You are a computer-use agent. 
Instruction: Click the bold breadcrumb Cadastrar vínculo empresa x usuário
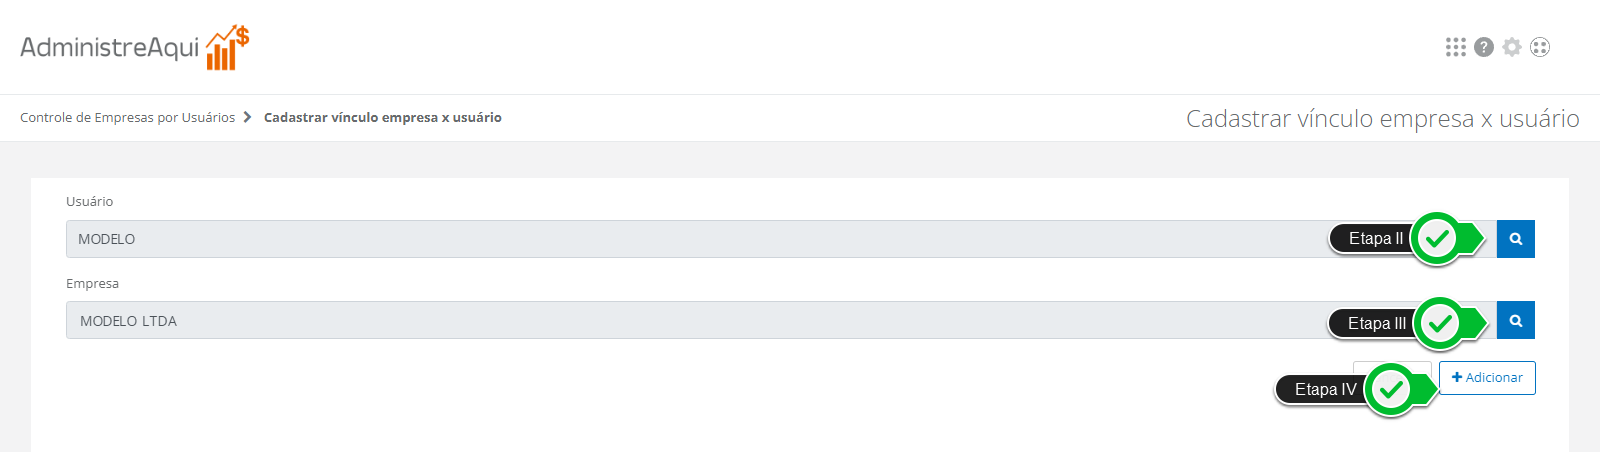383,117
